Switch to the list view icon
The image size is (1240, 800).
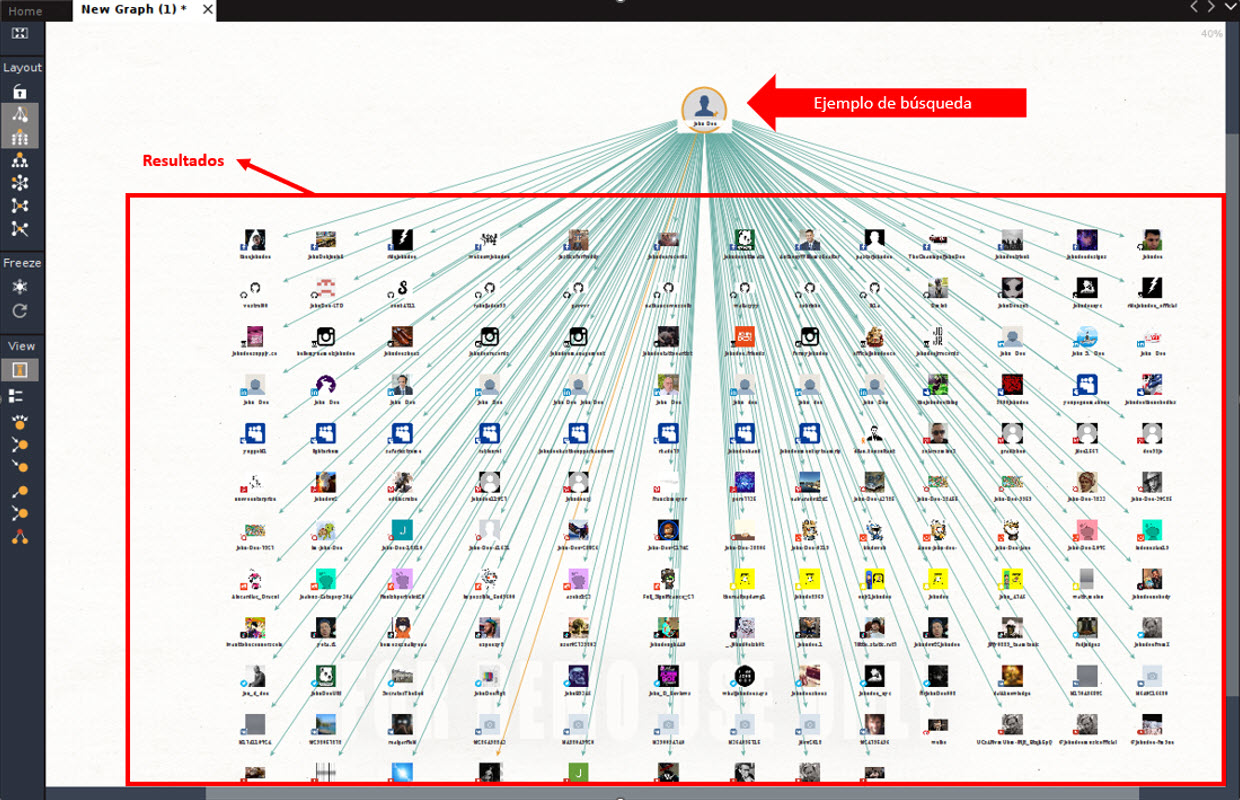[x=17, y=396]
